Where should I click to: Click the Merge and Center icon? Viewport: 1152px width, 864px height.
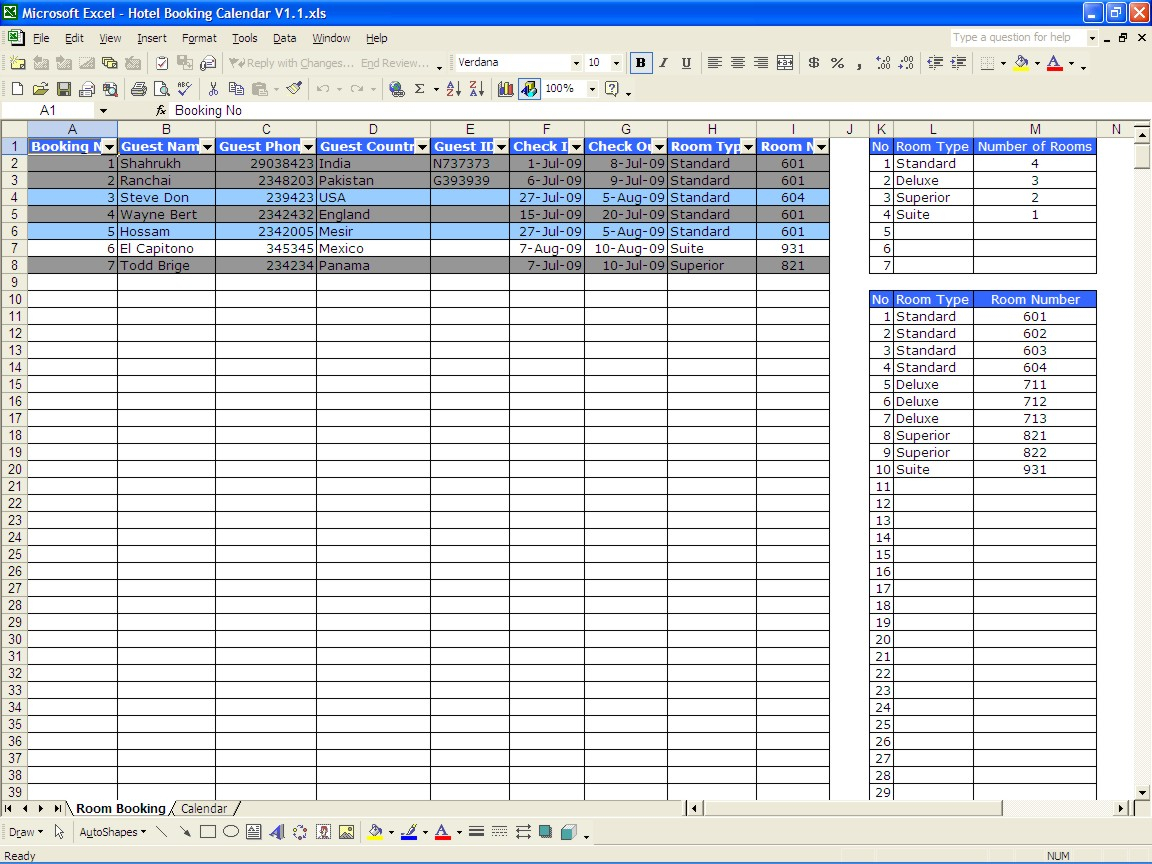click(785, 63)
